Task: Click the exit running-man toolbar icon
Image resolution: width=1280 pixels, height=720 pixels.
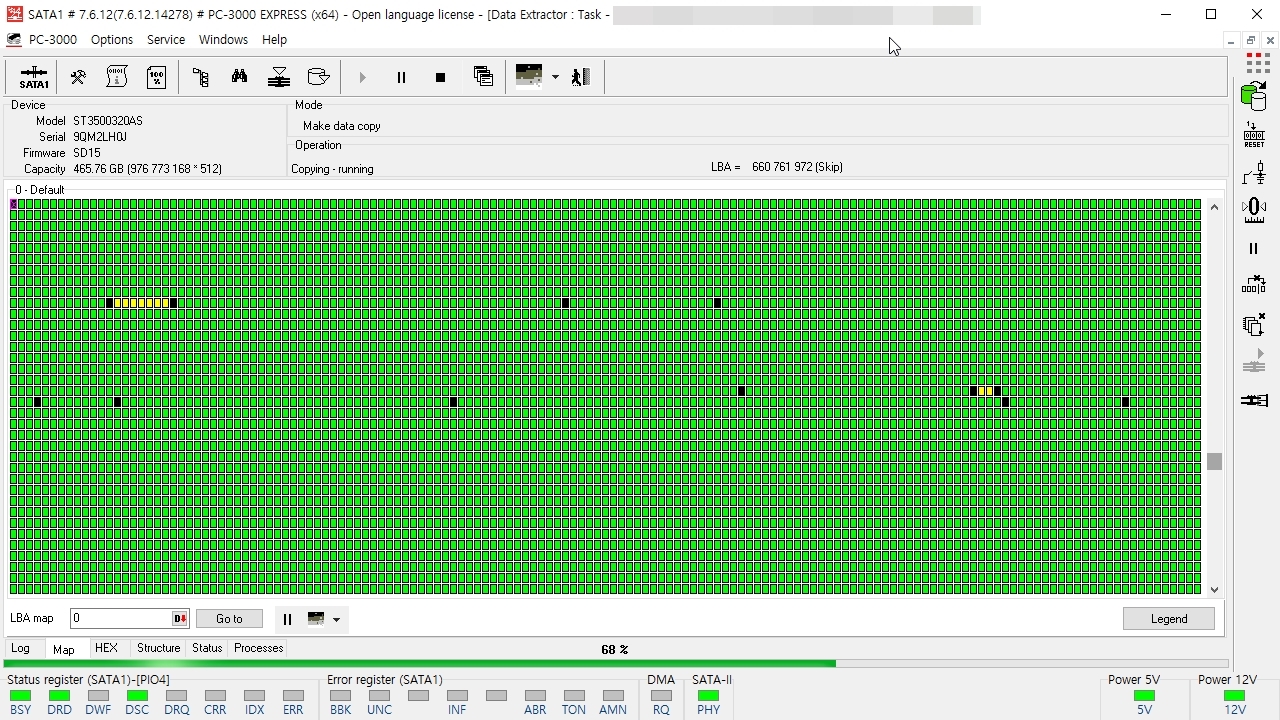Action: coord(581,77)
